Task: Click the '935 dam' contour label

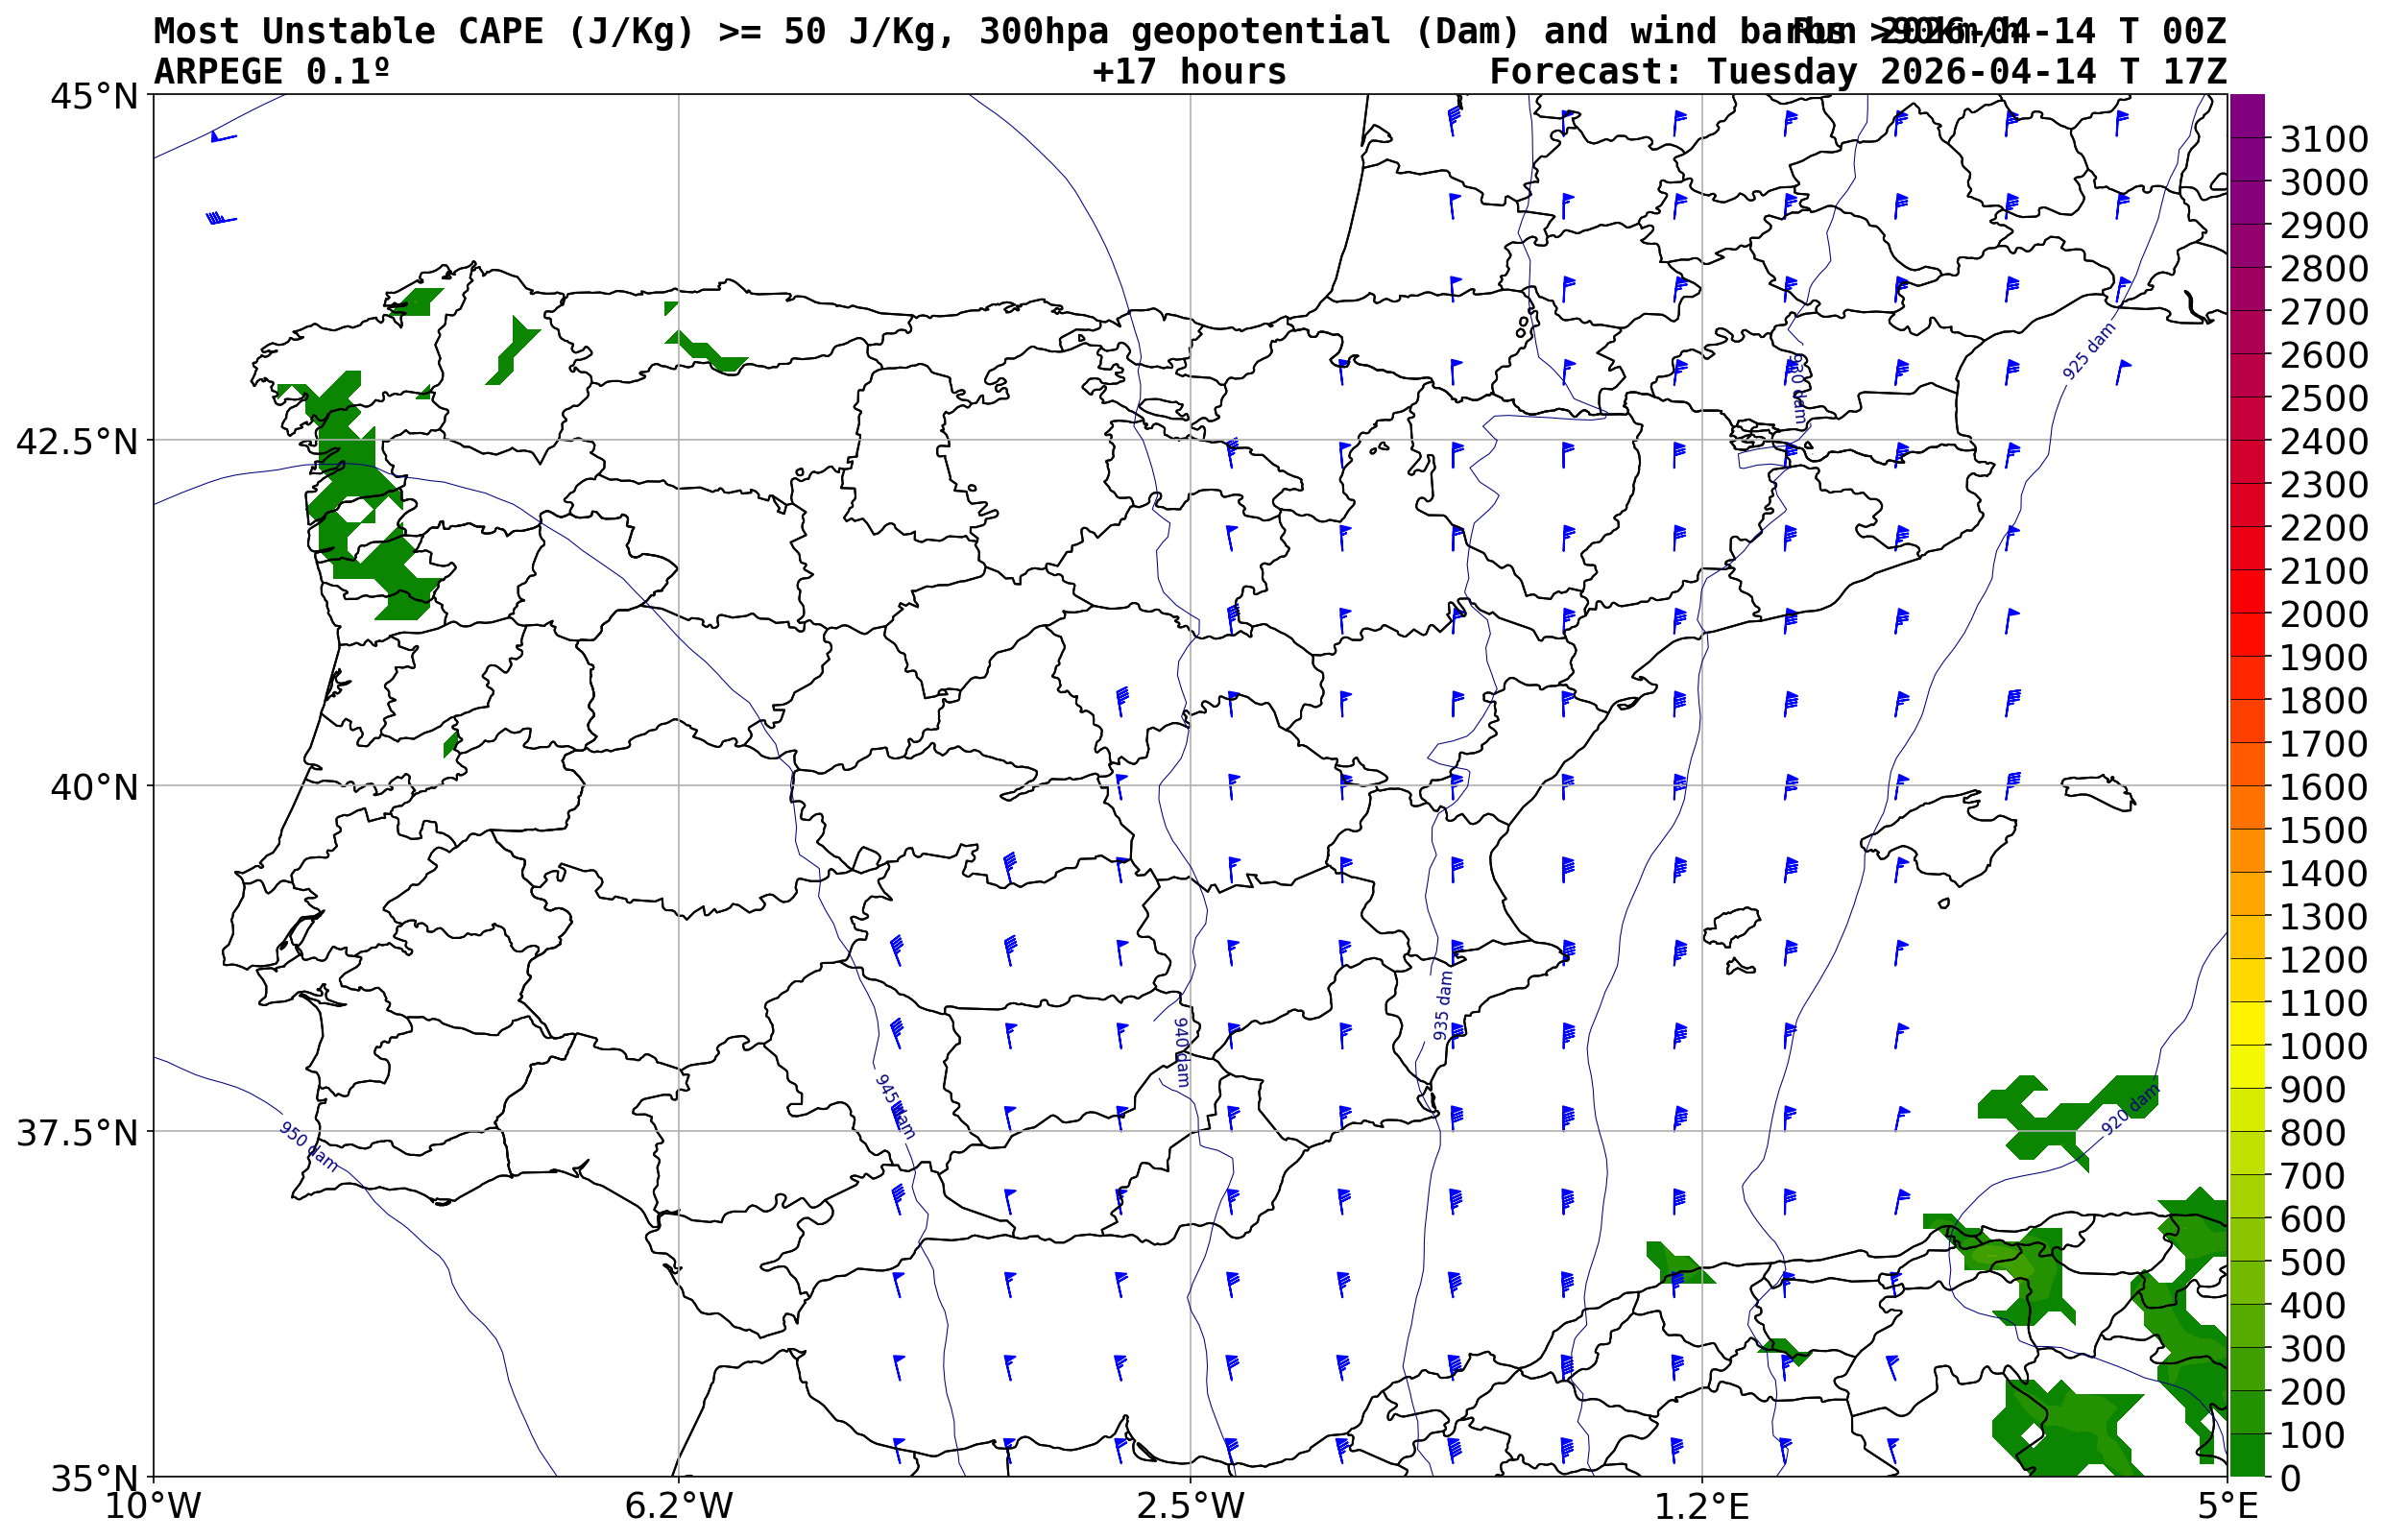Action: coord(1442,1005)
